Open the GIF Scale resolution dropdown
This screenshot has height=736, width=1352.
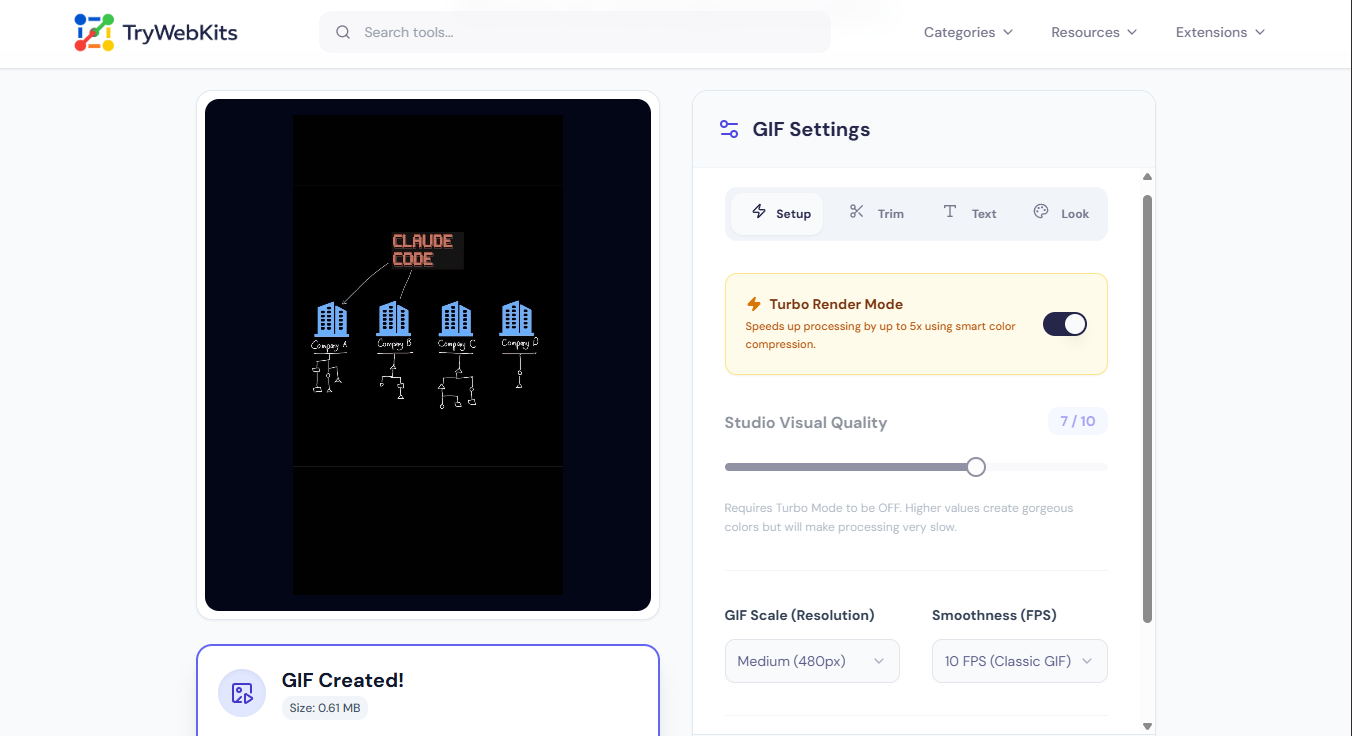(811, 660)
